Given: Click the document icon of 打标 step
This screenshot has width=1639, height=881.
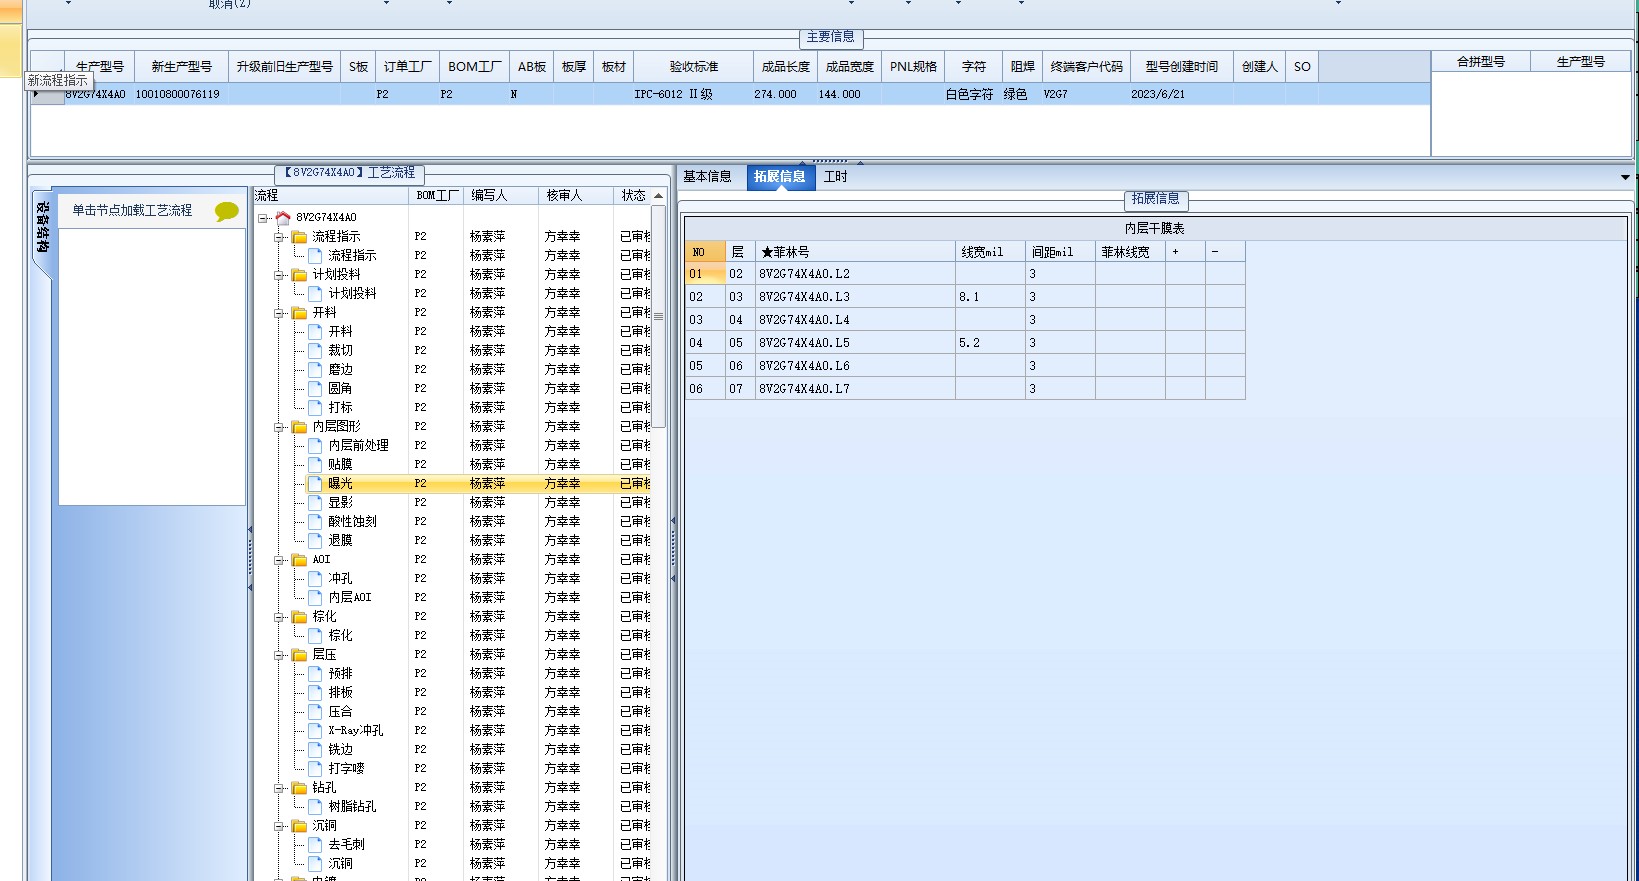Looking at the screenshot, I should (315, 407).
